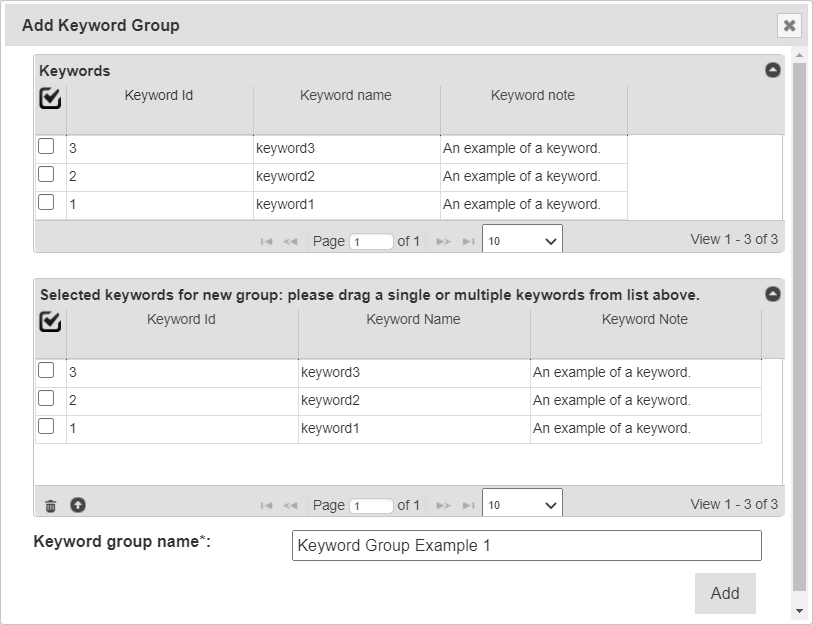Select all rows in selected keywords grid
The image size is (813, 625).
click(x=50, y=322)
